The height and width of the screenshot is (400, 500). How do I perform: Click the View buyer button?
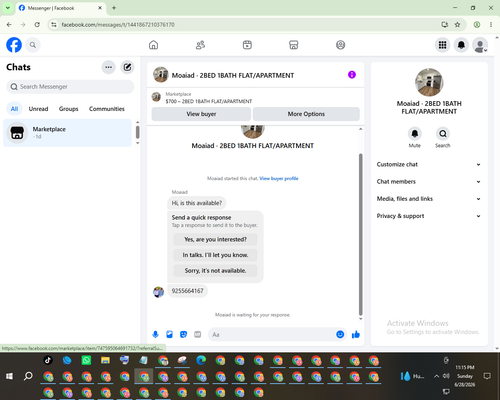pos(201,114)
